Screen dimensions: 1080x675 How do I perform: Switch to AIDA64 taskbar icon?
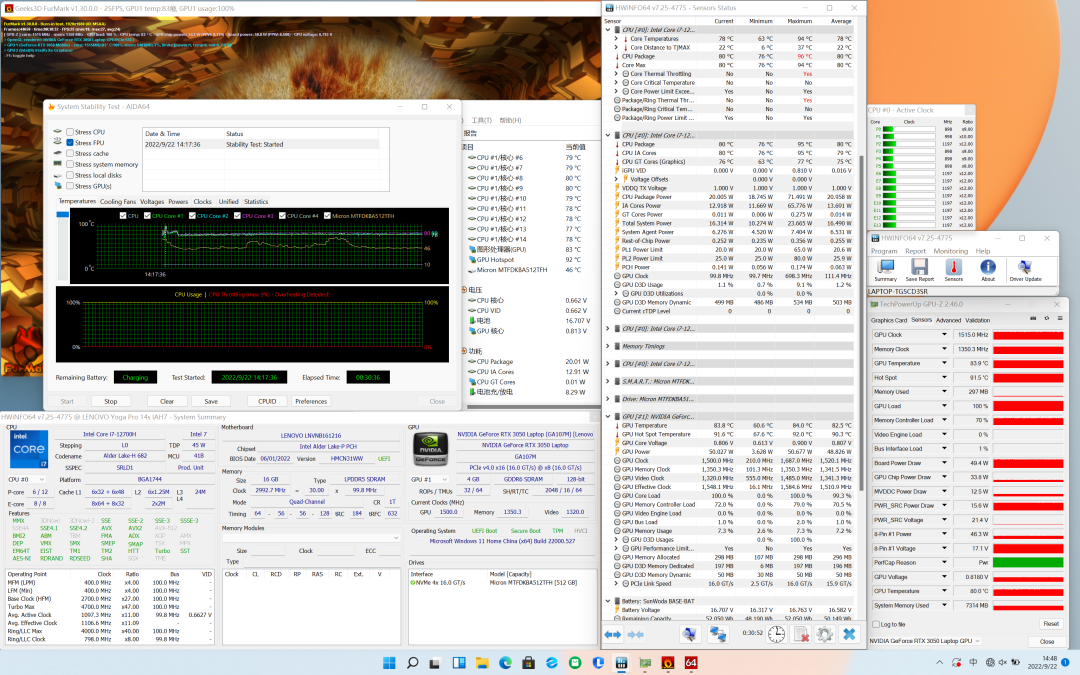pos(691,663)
